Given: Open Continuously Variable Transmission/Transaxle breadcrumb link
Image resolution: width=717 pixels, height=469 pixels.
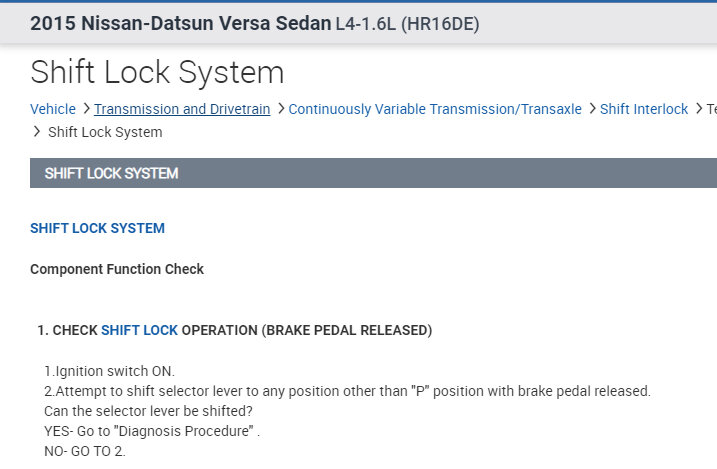Looking at the screenshot, I should (435, 109).
